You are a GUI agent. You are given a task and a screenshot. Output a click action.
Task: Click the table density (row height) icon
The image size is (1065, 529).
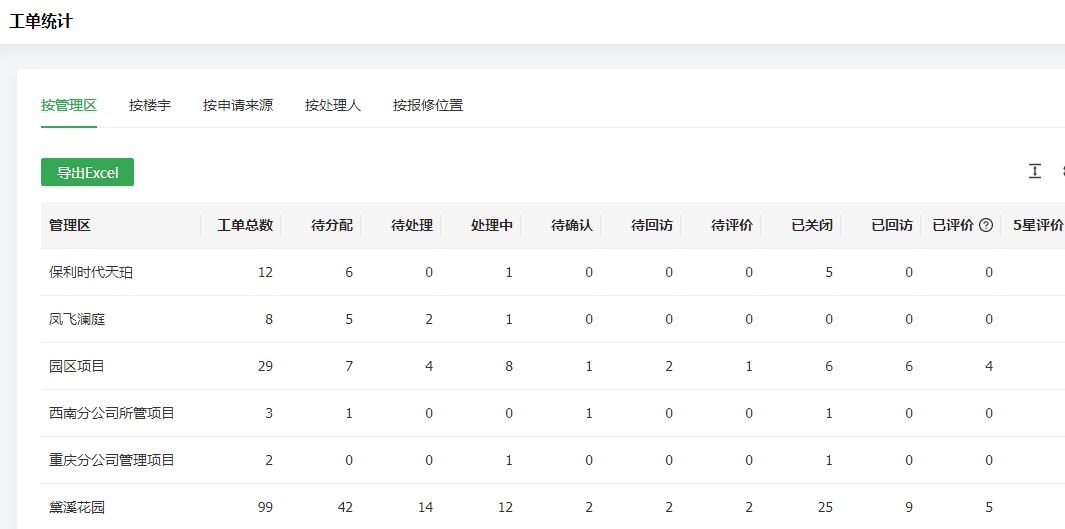pos(1035,172)
